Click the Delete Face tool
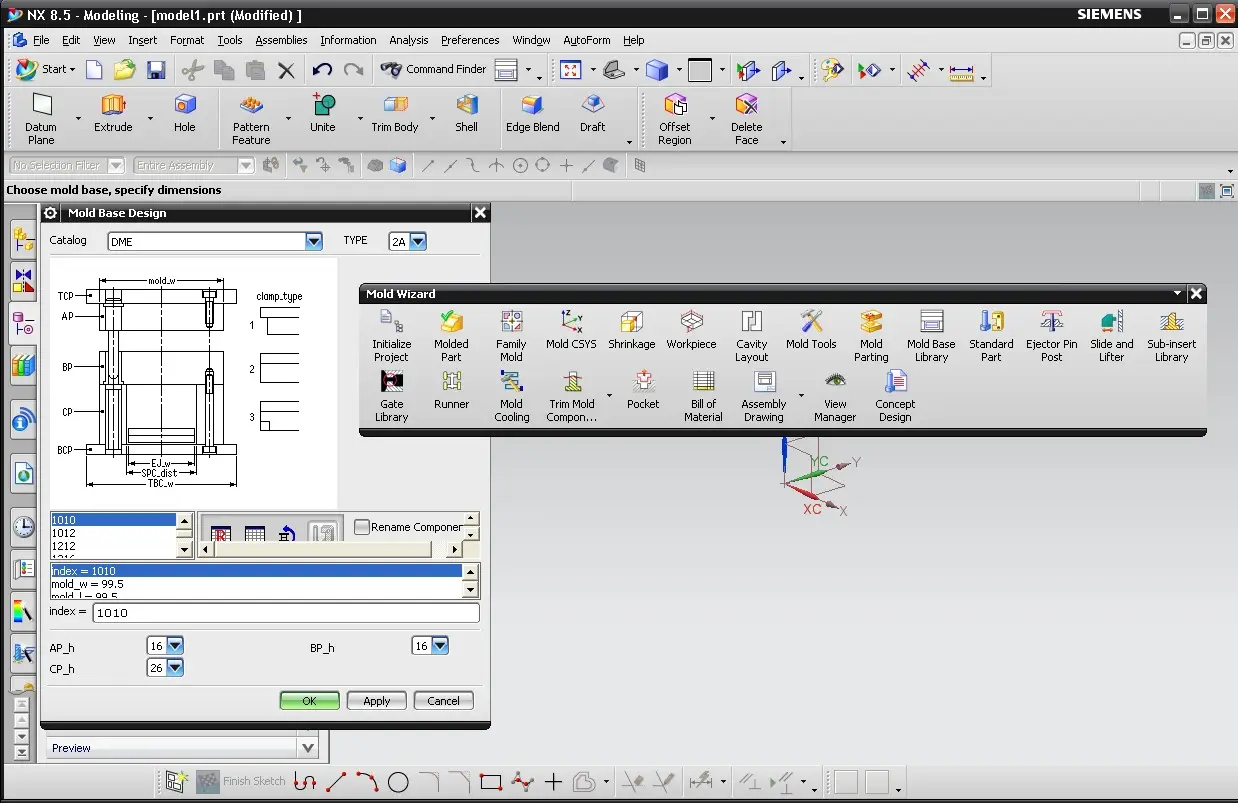Viewport: 1238px width, 803px height. pos(746,119)
